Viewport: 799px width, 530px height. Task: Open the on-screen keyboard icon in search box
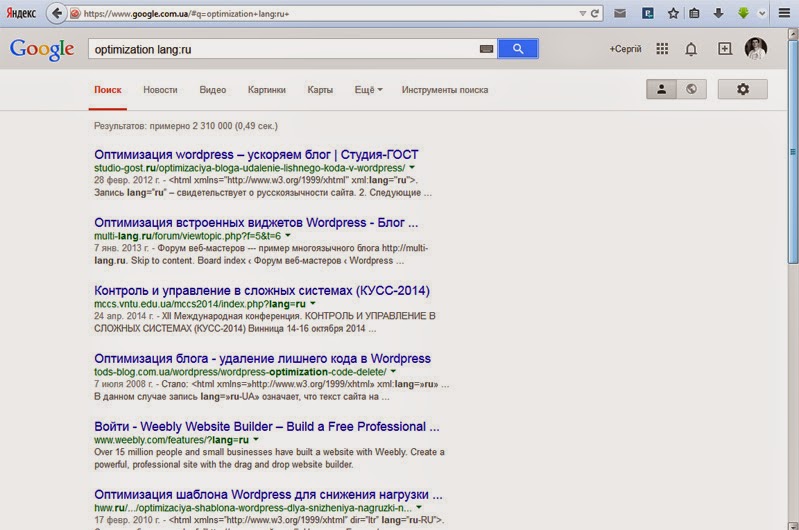pos(486,49)
